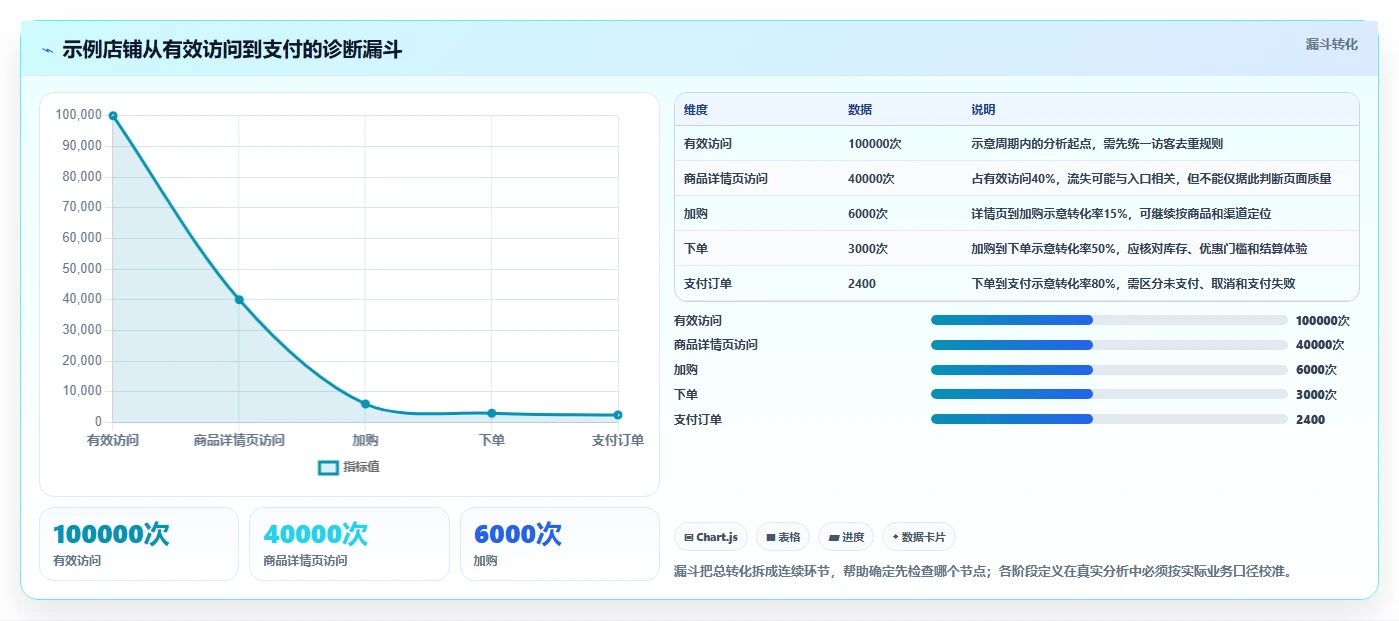1399x621 pixels.
Task: Click the 漏斗转化 label in the header
Action: click(x=1332, y=45)
